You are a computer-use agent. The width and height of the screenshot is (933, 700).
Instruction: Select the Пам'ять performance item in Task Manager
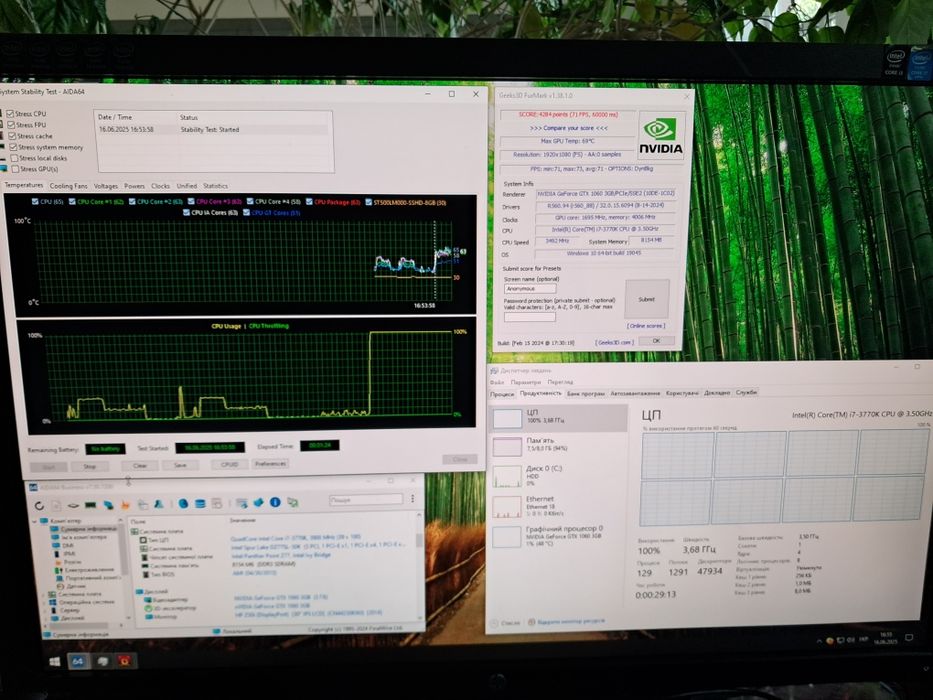pos(559,445)
